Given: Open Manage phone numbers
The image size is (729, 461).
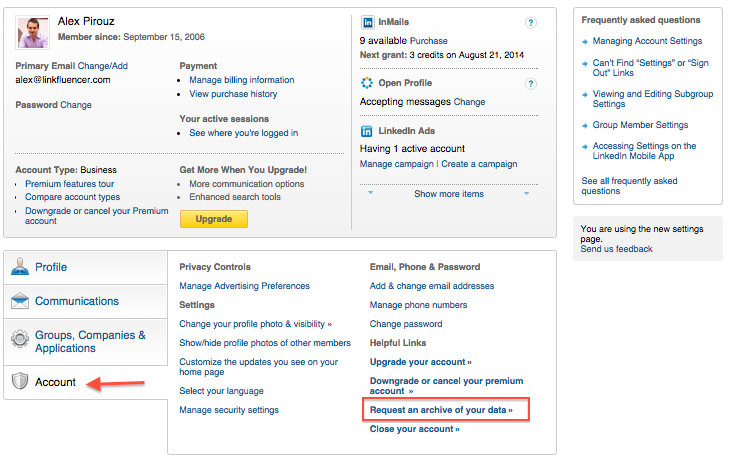Looking at the screenshot, I should [418, 305].
